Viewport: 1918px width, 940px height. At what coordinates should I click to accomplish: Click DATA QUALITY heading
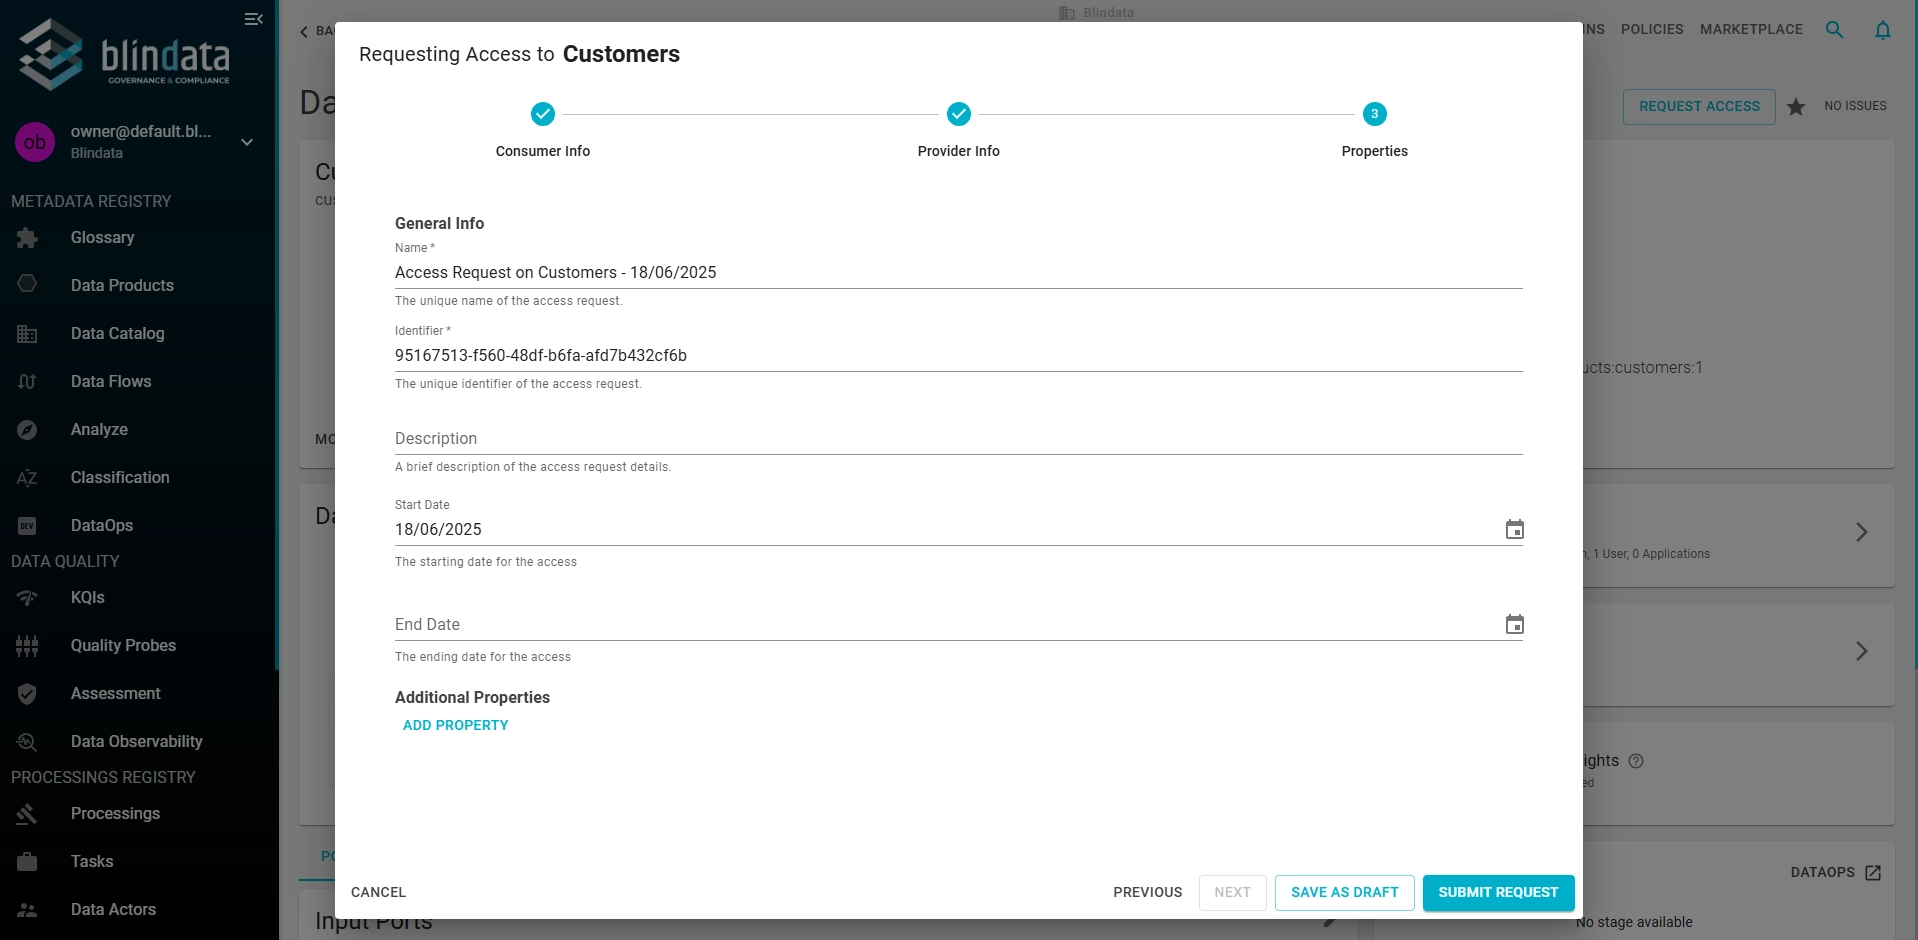click(x=65, y=561)
